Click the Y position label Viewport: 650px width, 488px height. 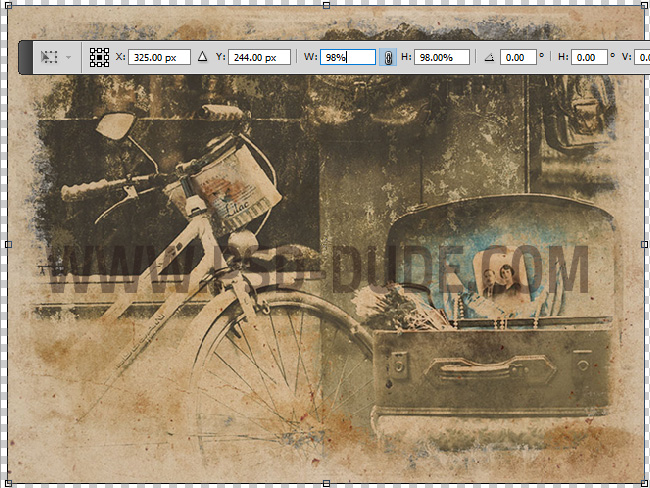(x=220, y=57)
